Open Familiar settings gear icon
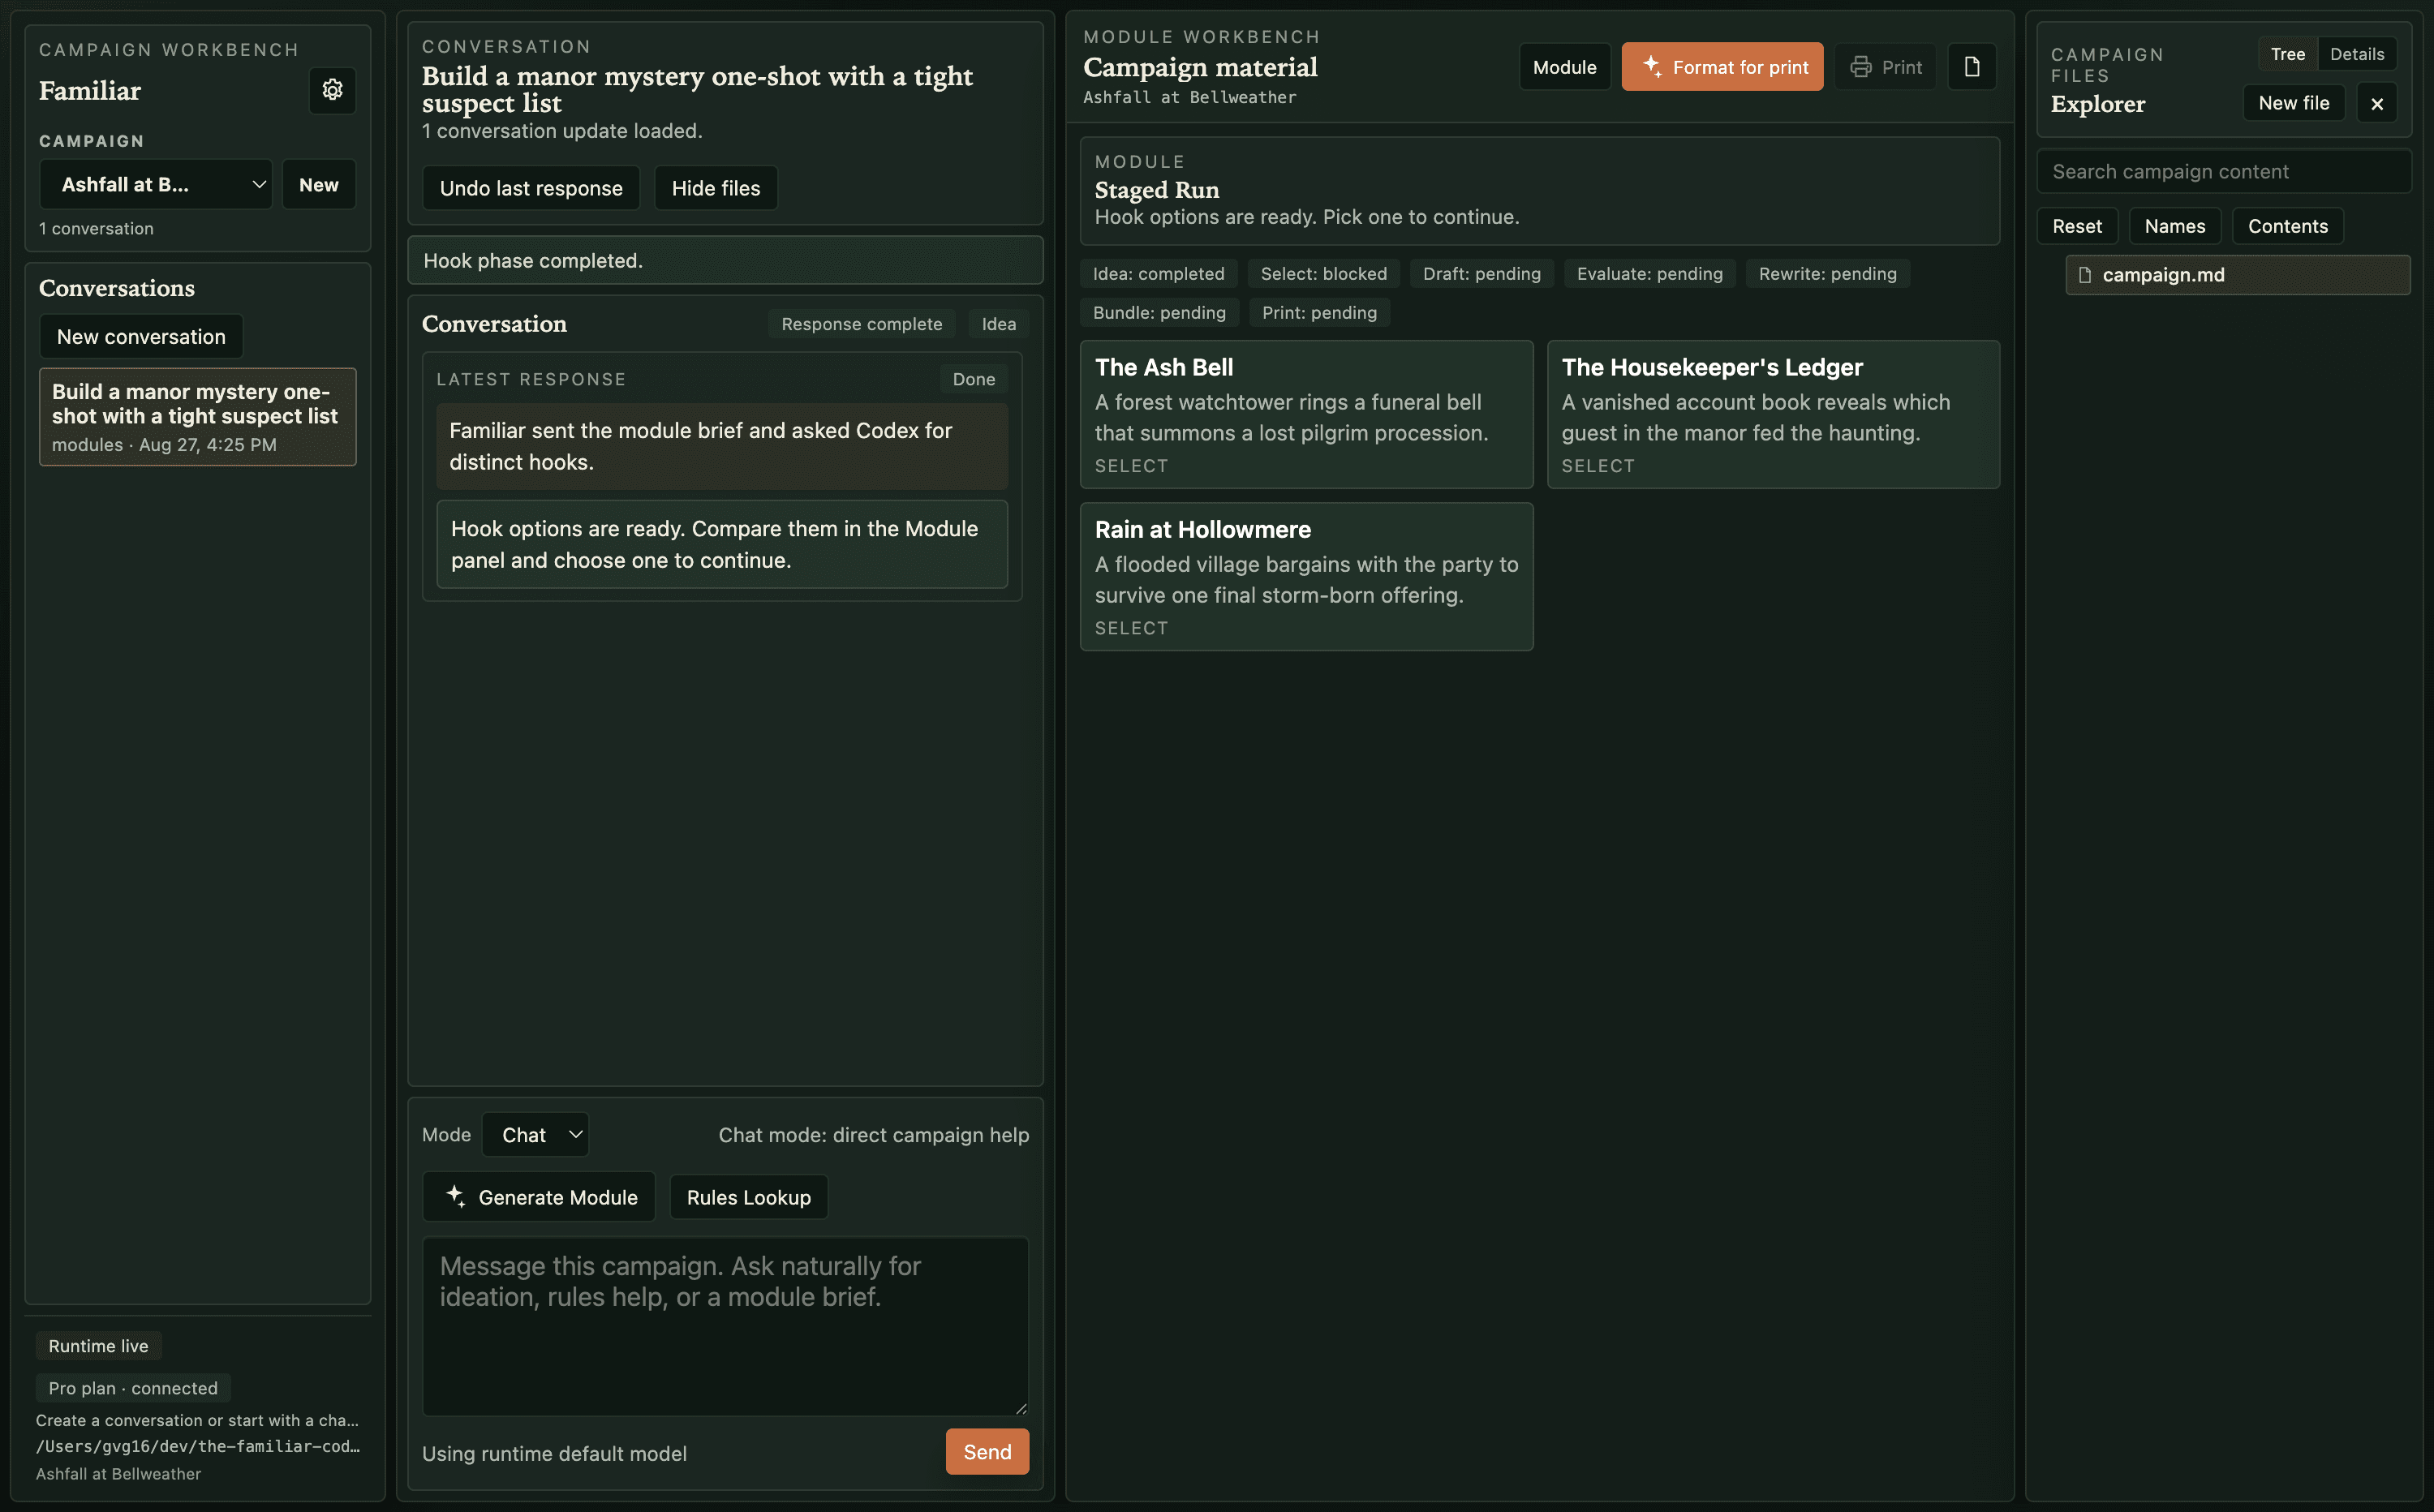2434x1512 pixels. pyautogui.click(x=332, y=90)
